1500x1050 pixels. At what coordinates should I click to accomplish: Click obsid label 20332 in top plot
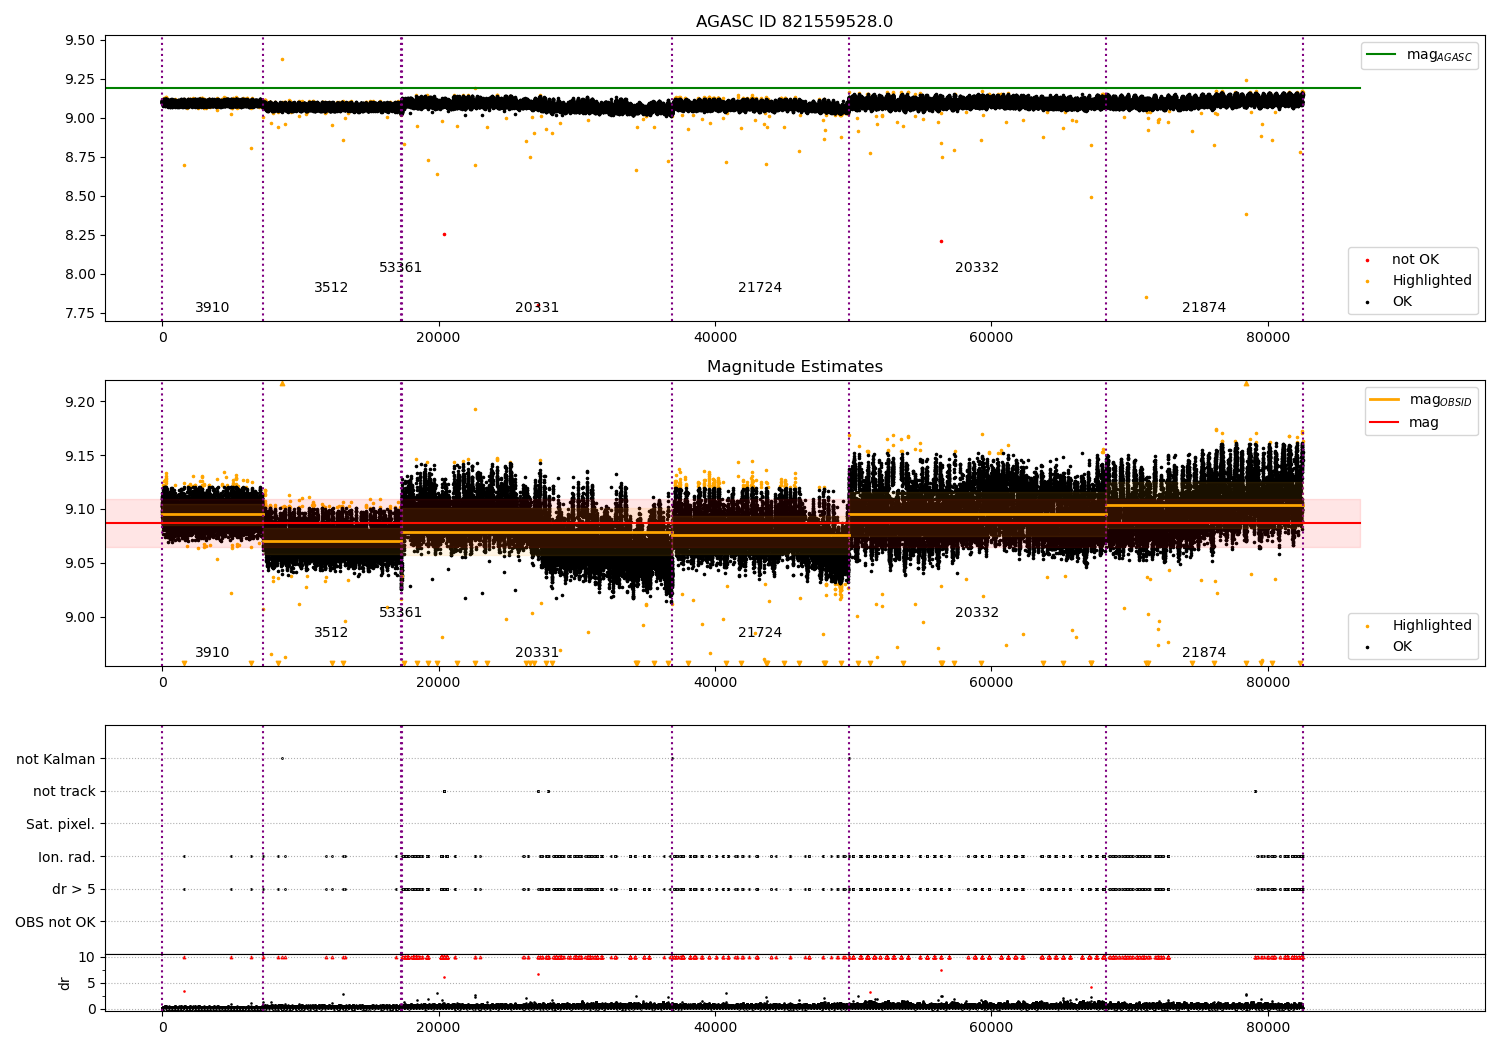pyautogui.click(x=977, y=268)
